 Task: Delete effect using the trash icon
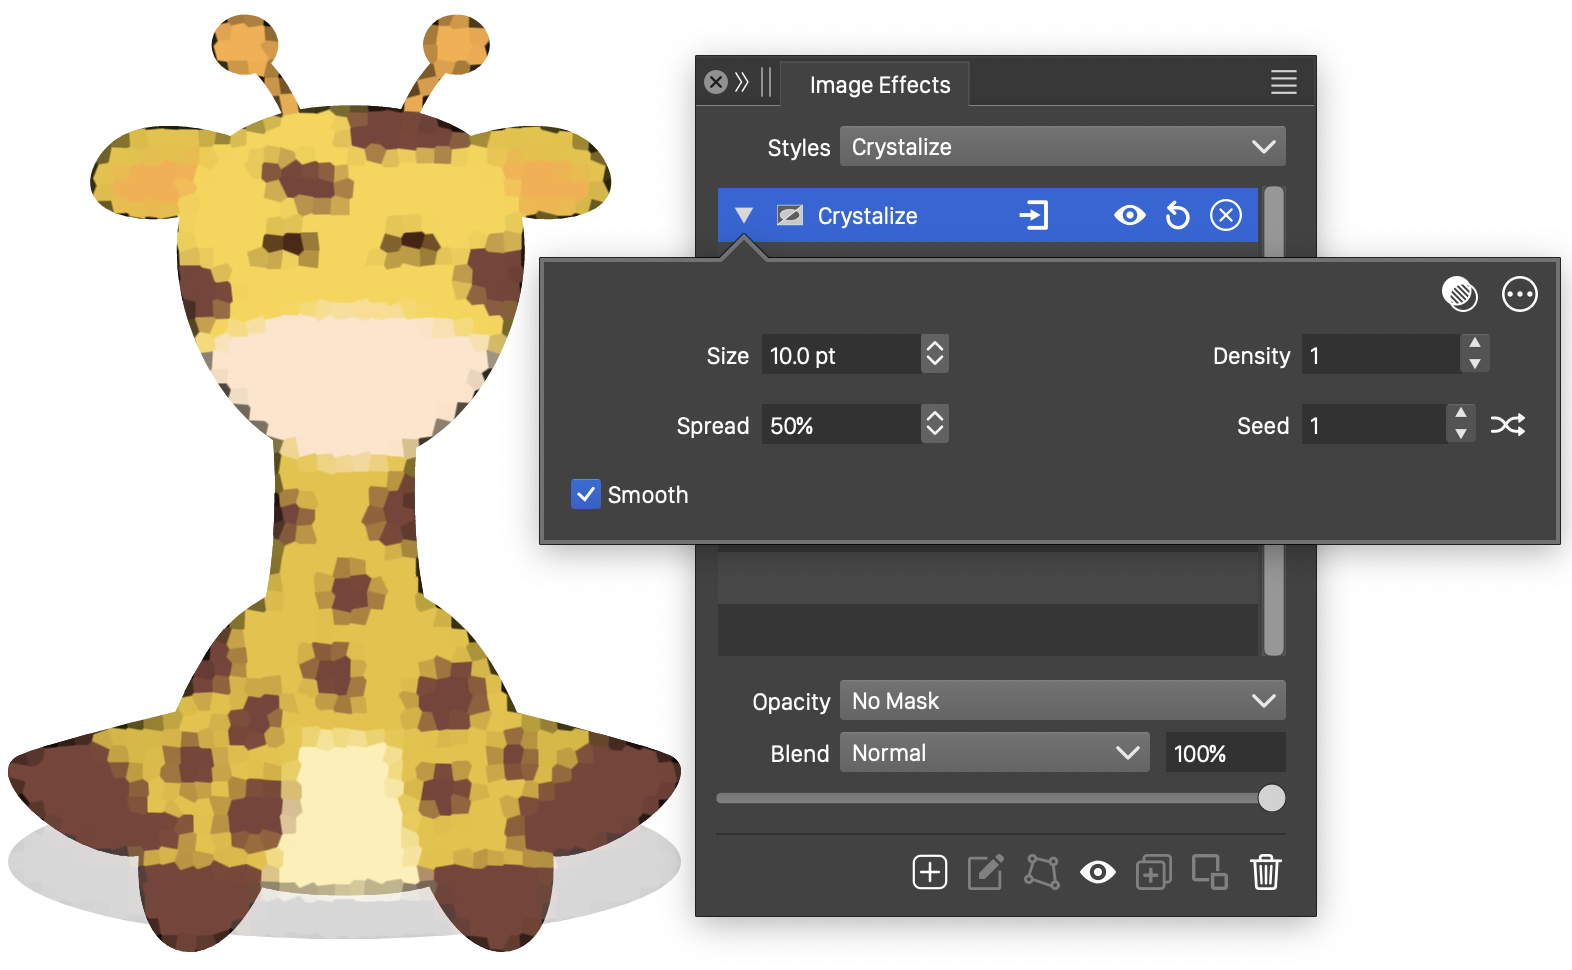[x=1265, y=872]
